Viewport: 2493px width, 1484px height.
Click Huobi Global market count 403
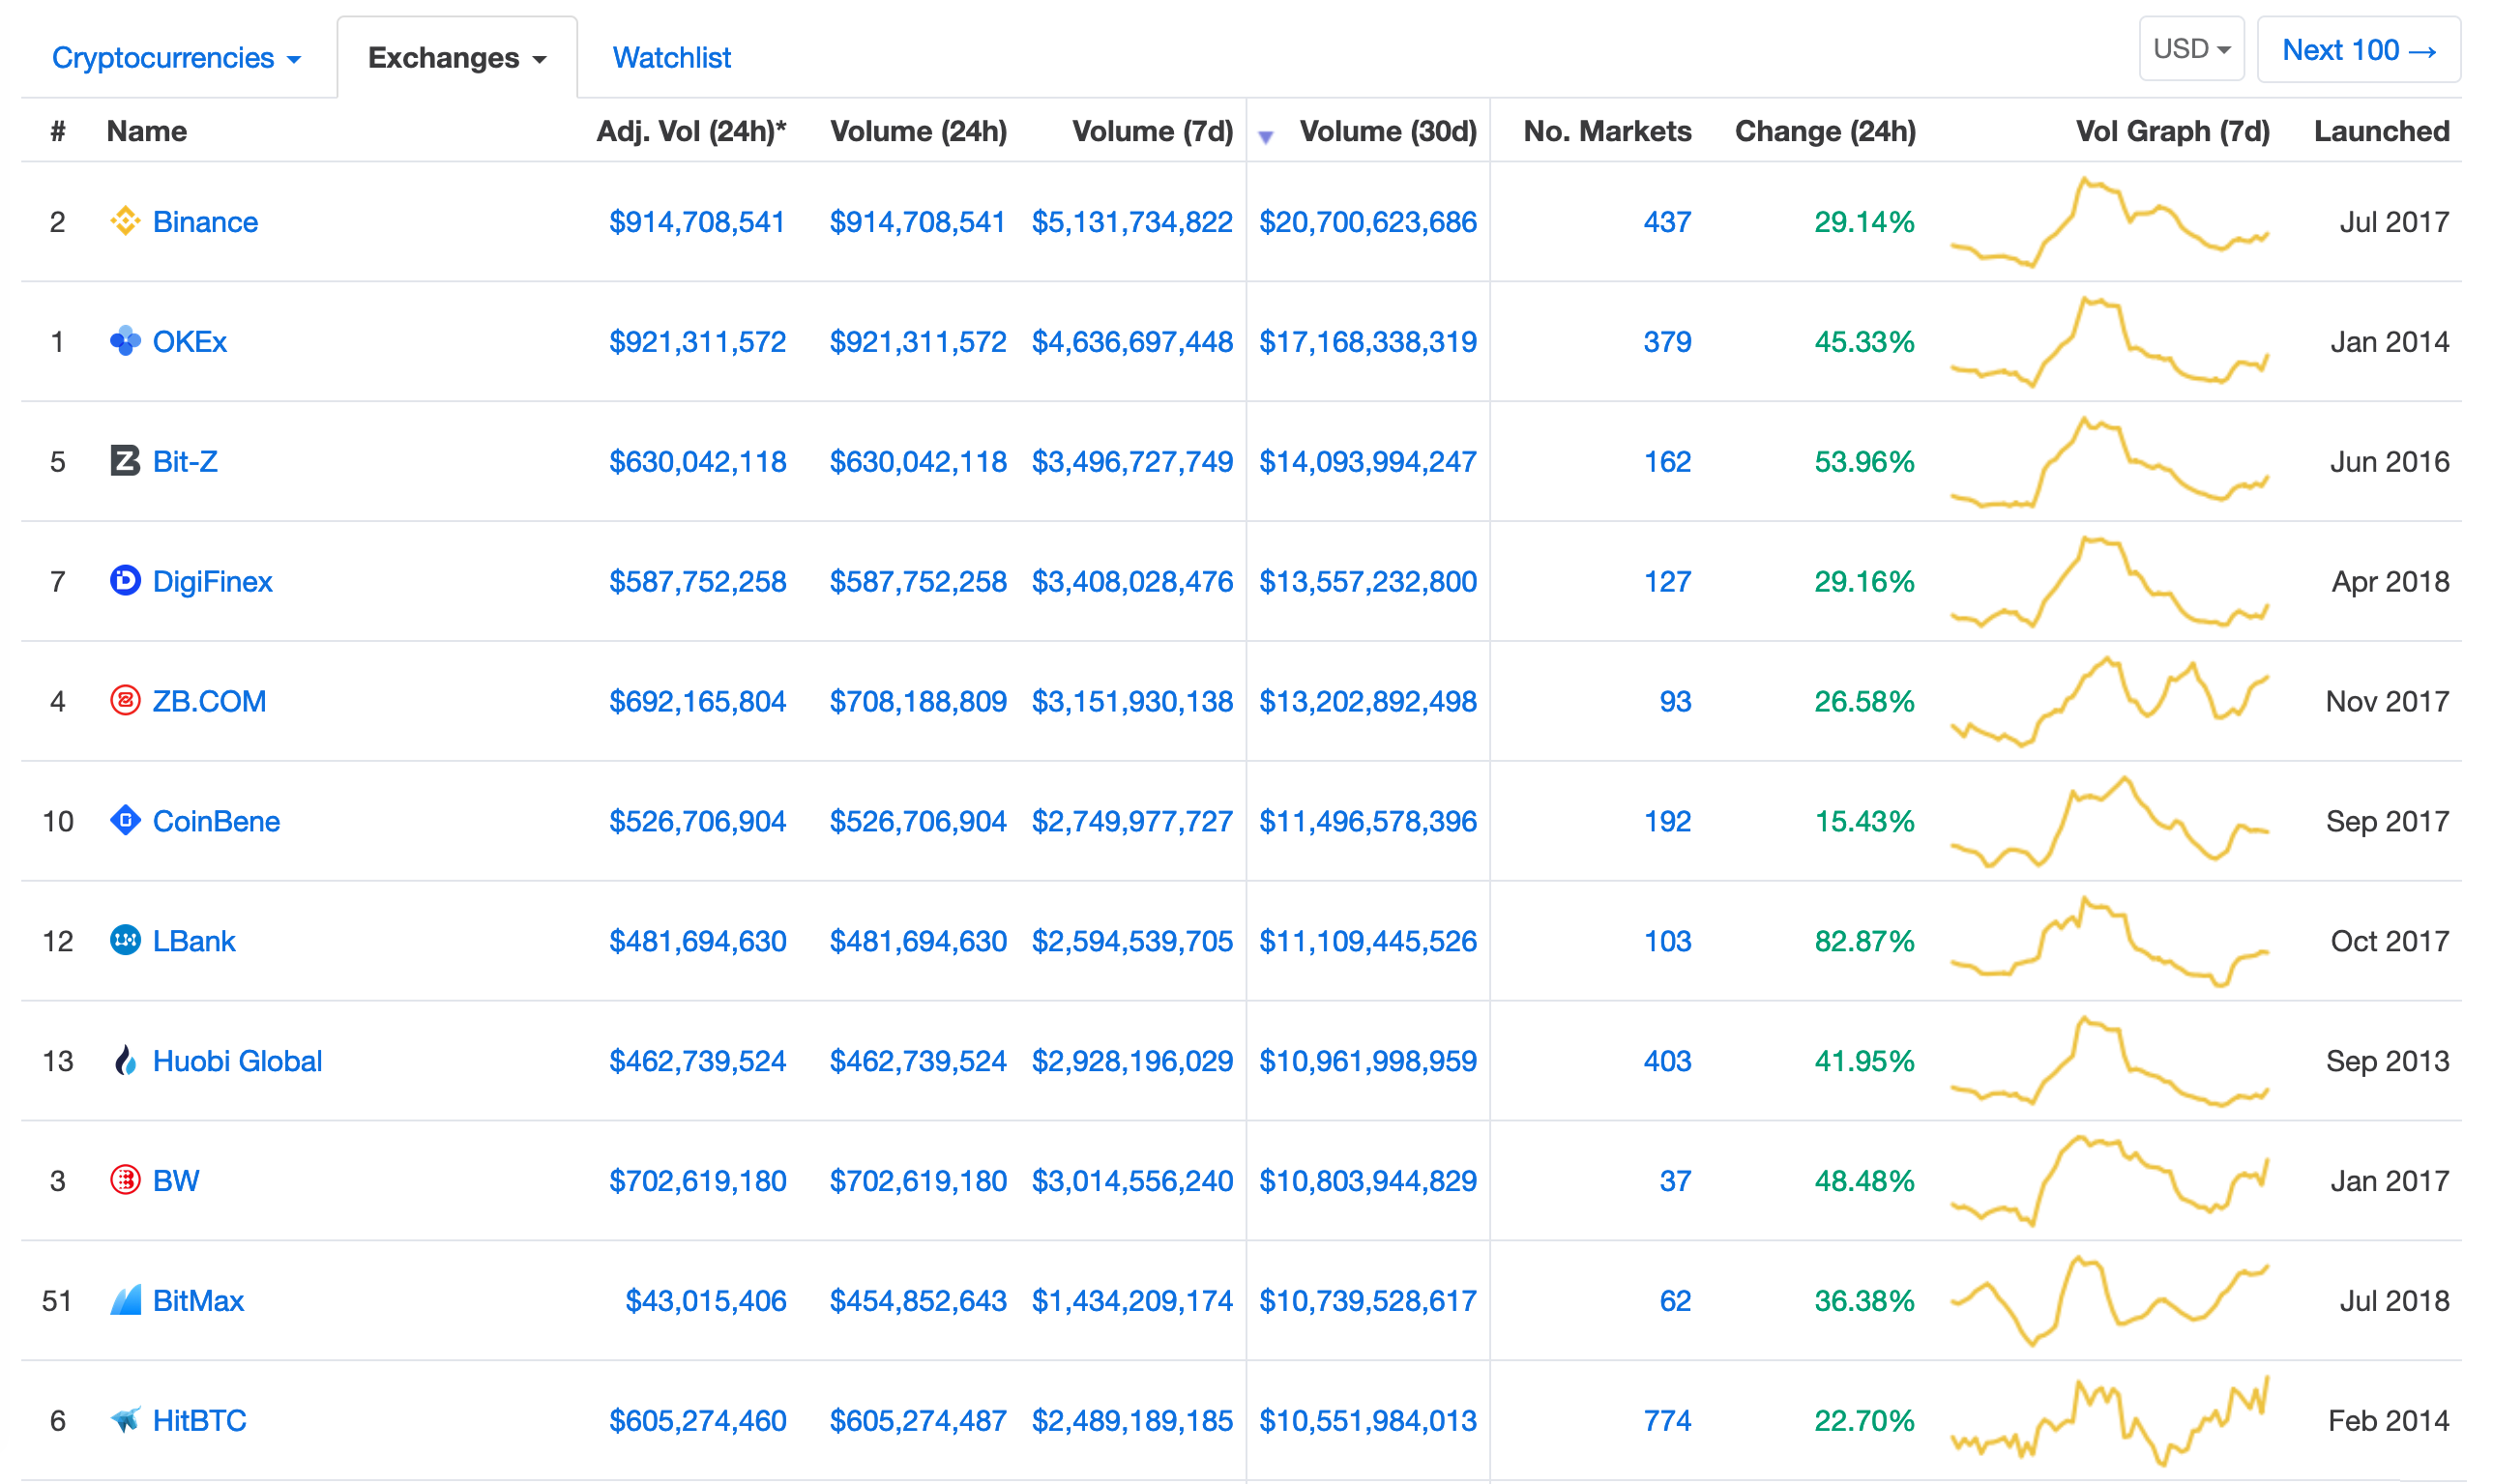1667,1062
